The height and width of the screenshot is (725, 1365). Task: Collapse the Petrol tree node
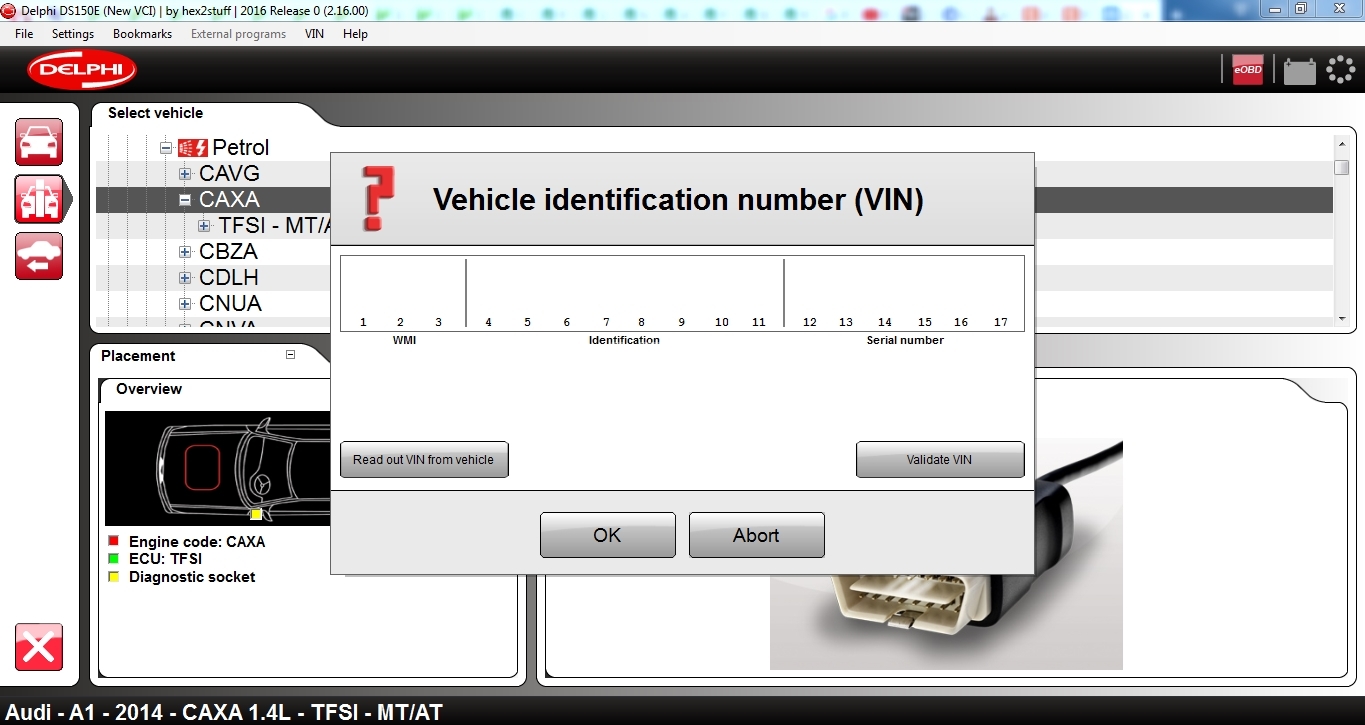click(x=166, y=148)
